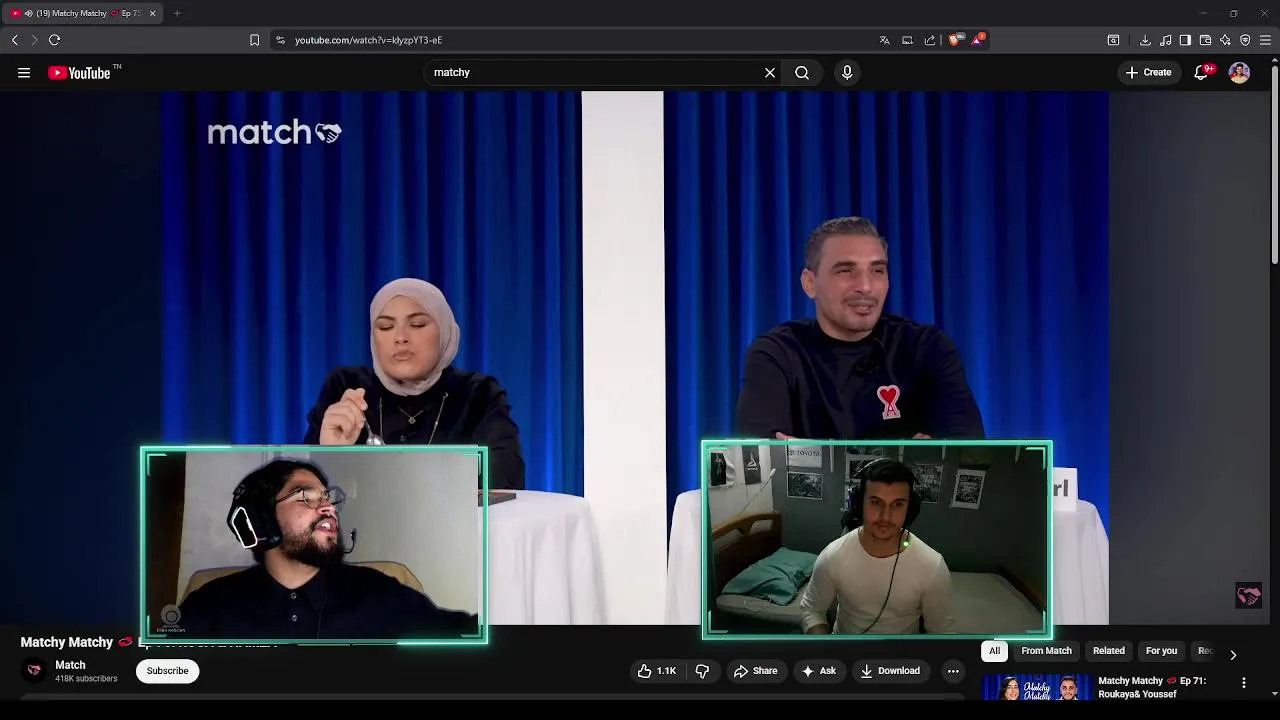Viewport: 1280px width, 720px height.
Task: Open cast/screen icon in address bar
Action: pos(907,40)
